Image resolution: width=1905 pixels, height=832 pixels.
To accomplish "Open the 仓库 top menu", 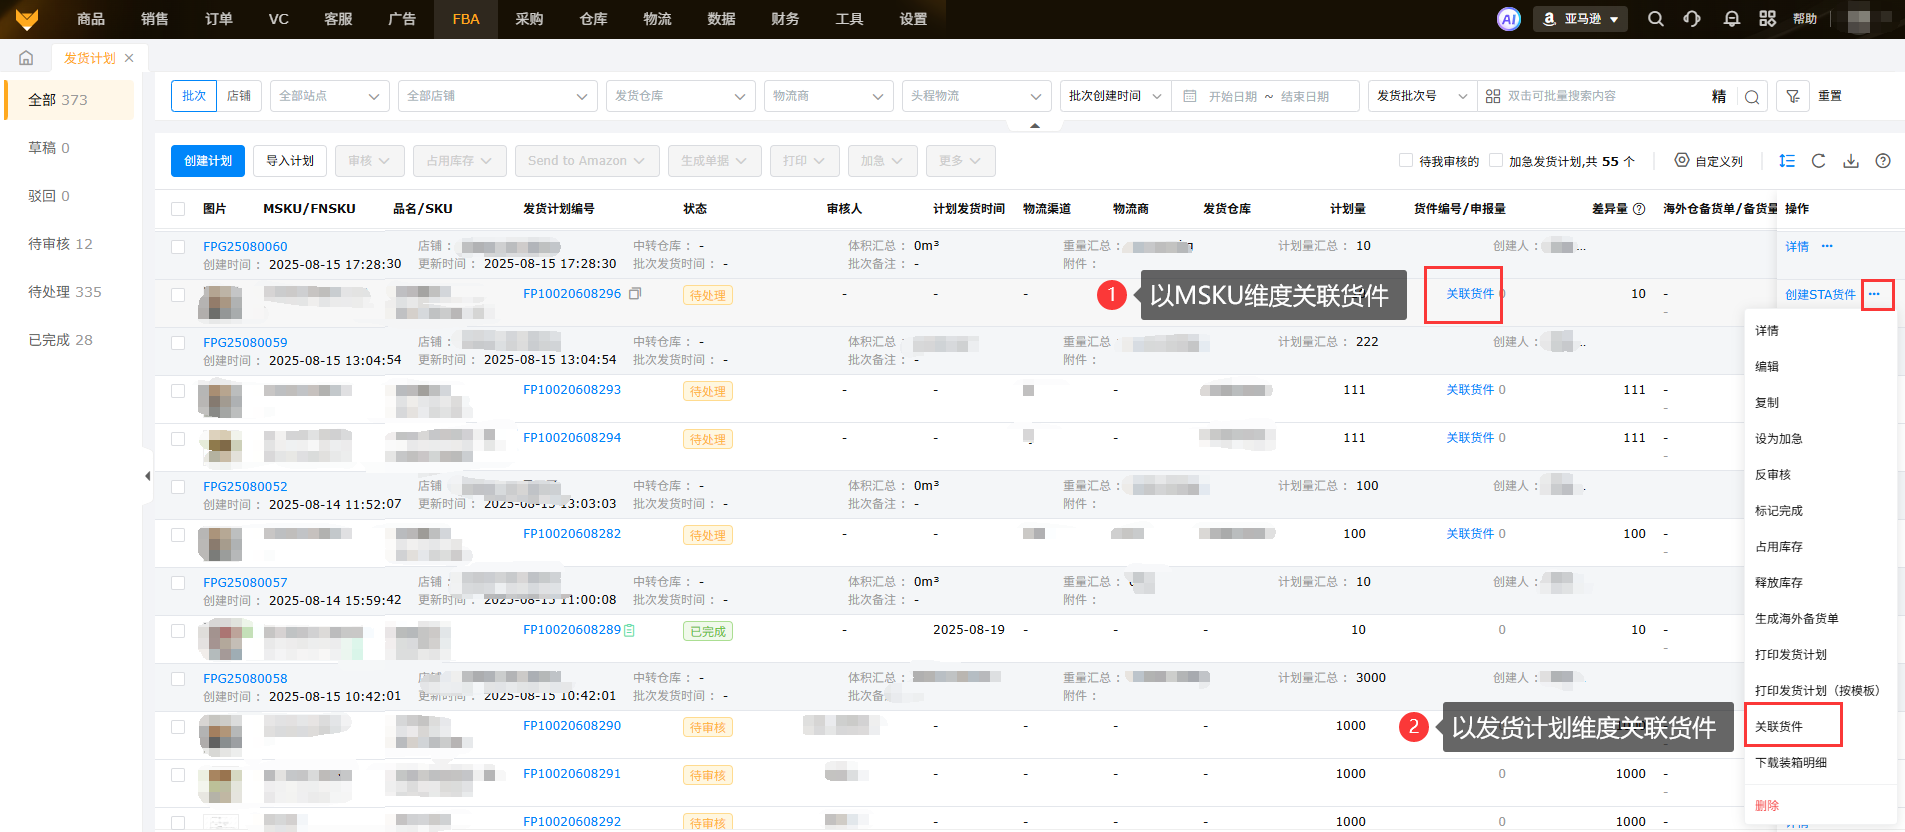I will point(593,19).
